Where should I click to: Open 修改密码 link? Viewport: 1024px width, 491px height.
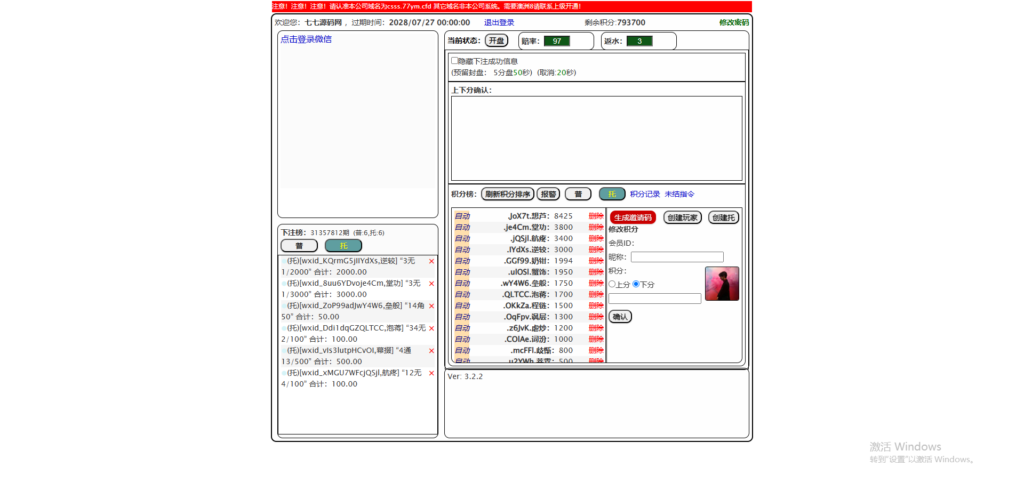pos(734,22)
